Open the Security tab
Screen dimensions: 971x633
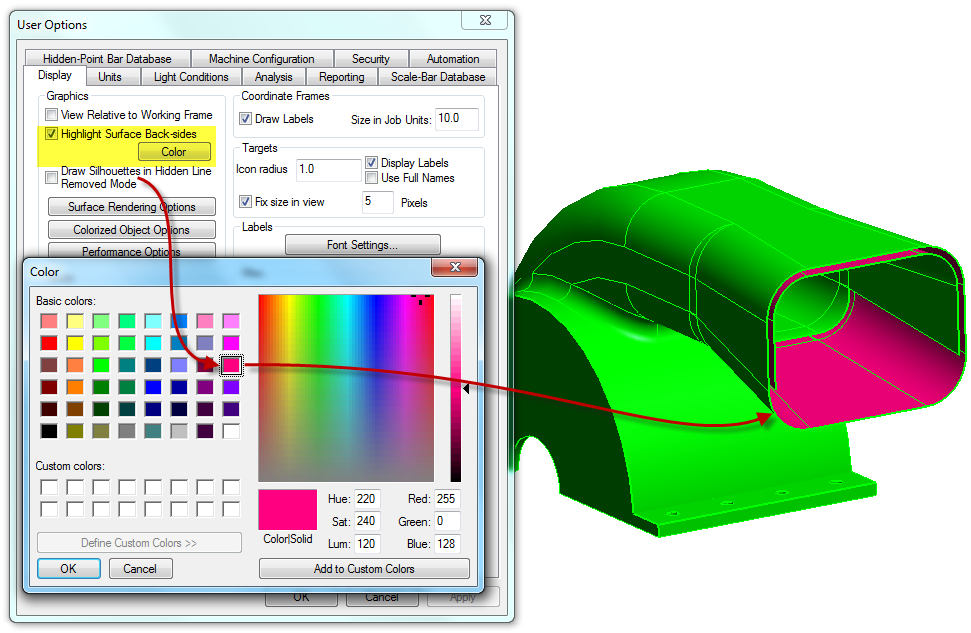(x=370, y=58)
